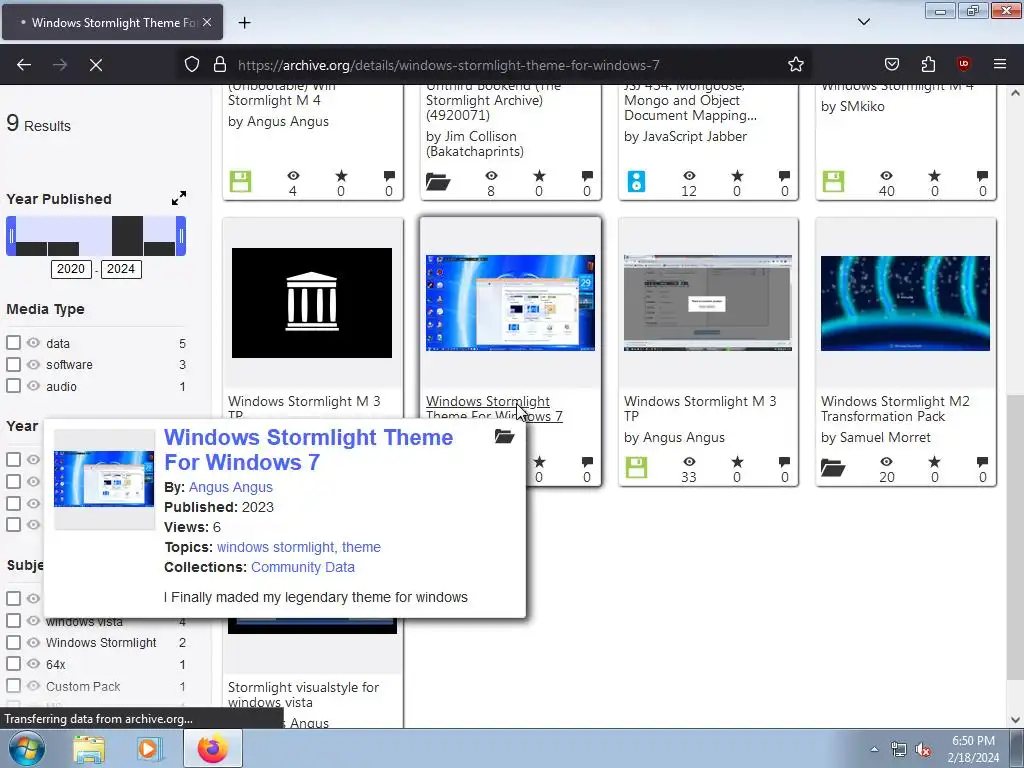
Task: Save page to Pocket icon
Action: (891, 65)
